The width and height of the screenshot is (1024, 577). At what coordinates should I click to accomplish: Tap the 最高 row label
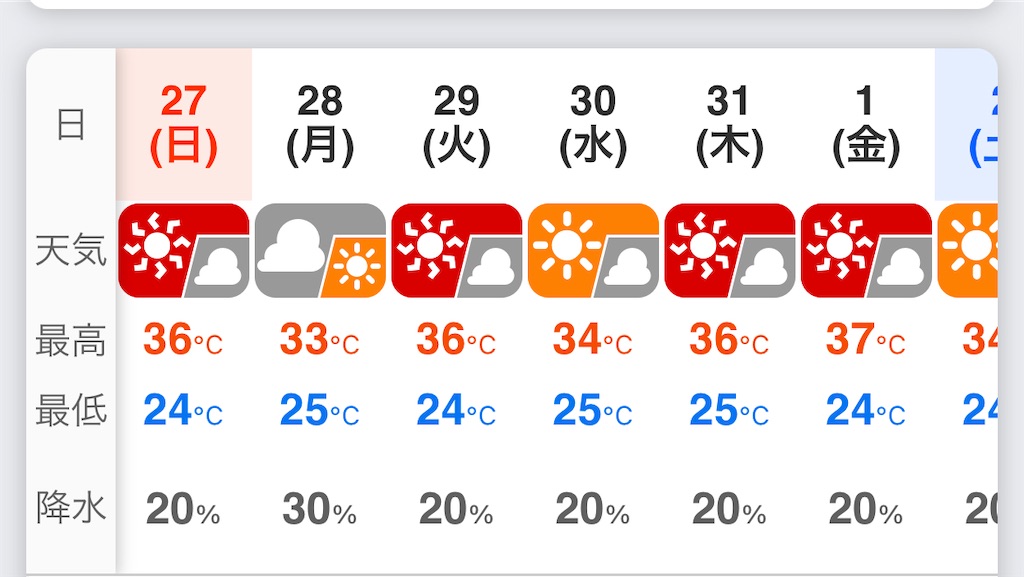point(71,340)
